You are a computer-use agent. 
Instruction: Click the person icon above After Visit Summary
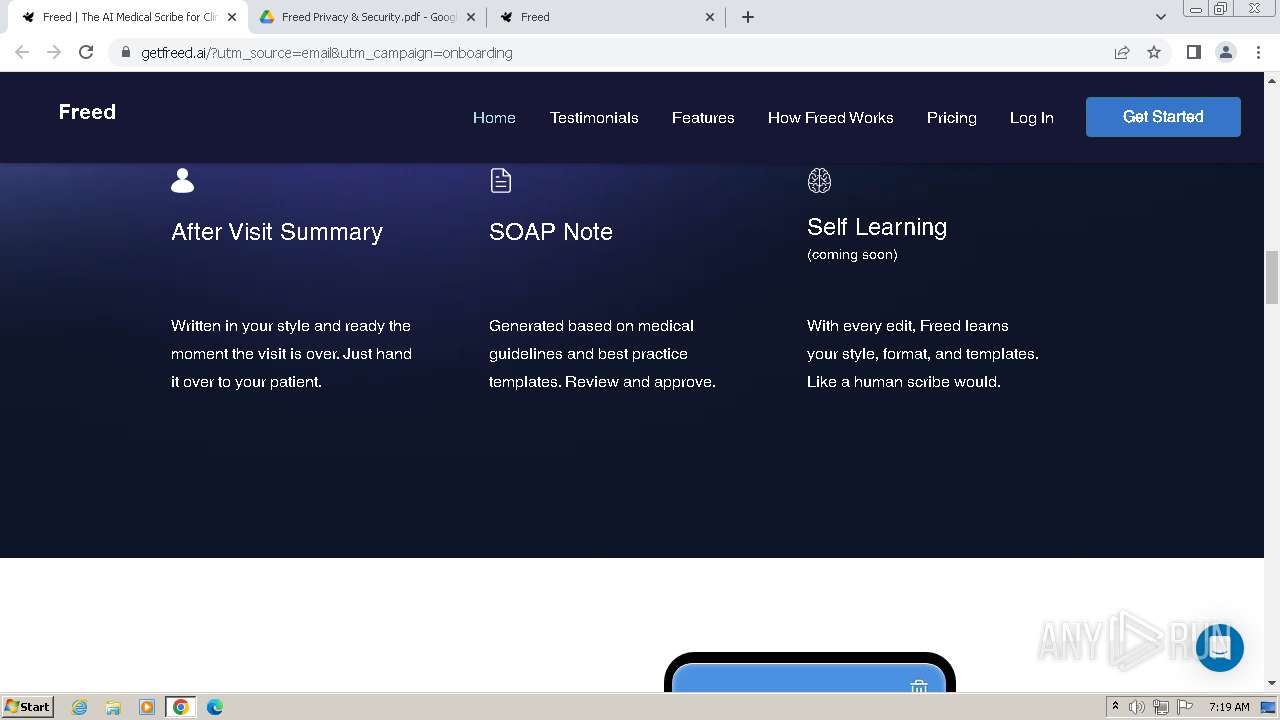pos(182,180)
